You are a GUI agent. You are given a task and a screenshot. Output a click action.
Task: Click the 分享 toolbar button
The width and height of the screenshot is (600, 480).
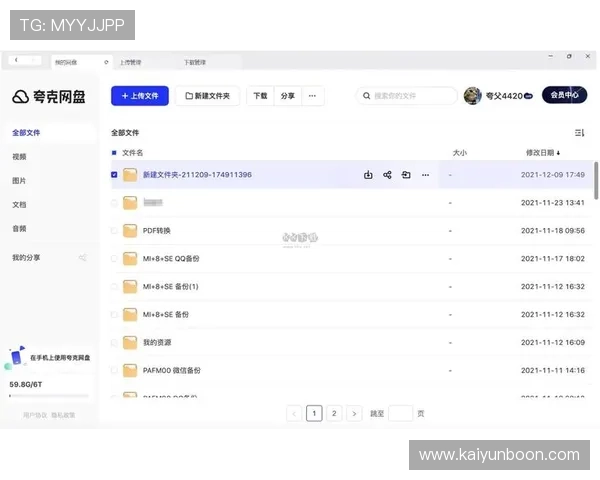coord(288,96)
